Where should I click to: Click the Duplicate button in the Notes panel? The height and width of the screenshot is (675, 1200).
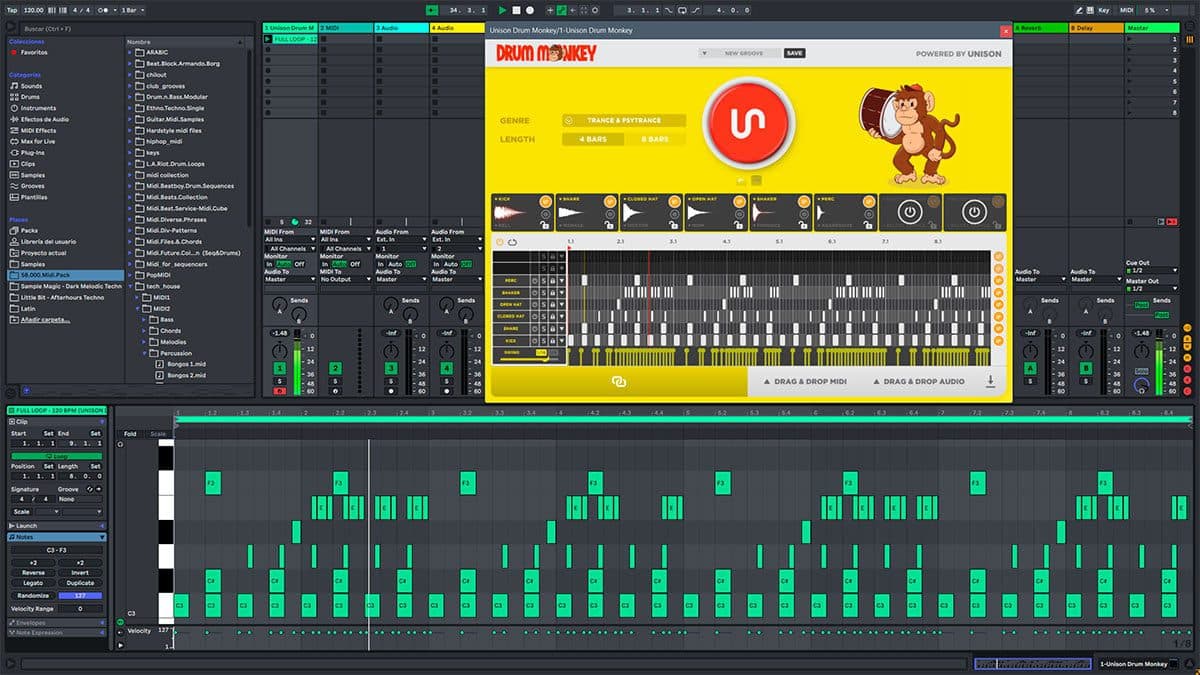[x=80, y=583]
